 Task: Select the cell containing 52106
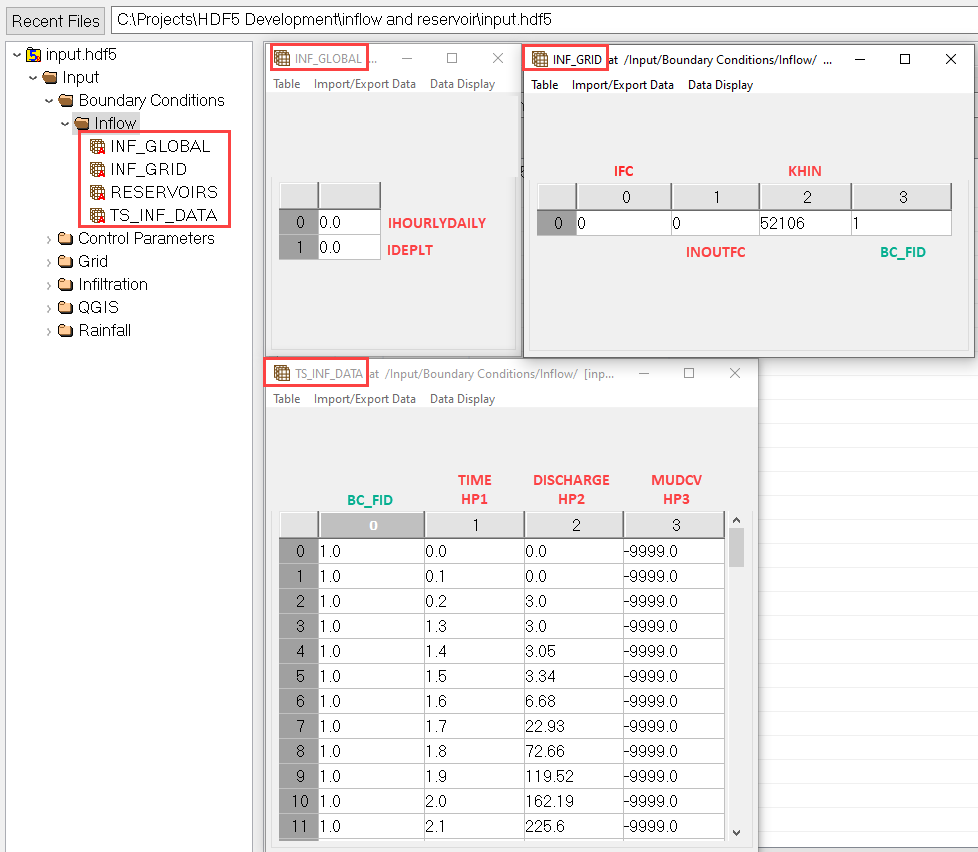click(804, 224)
